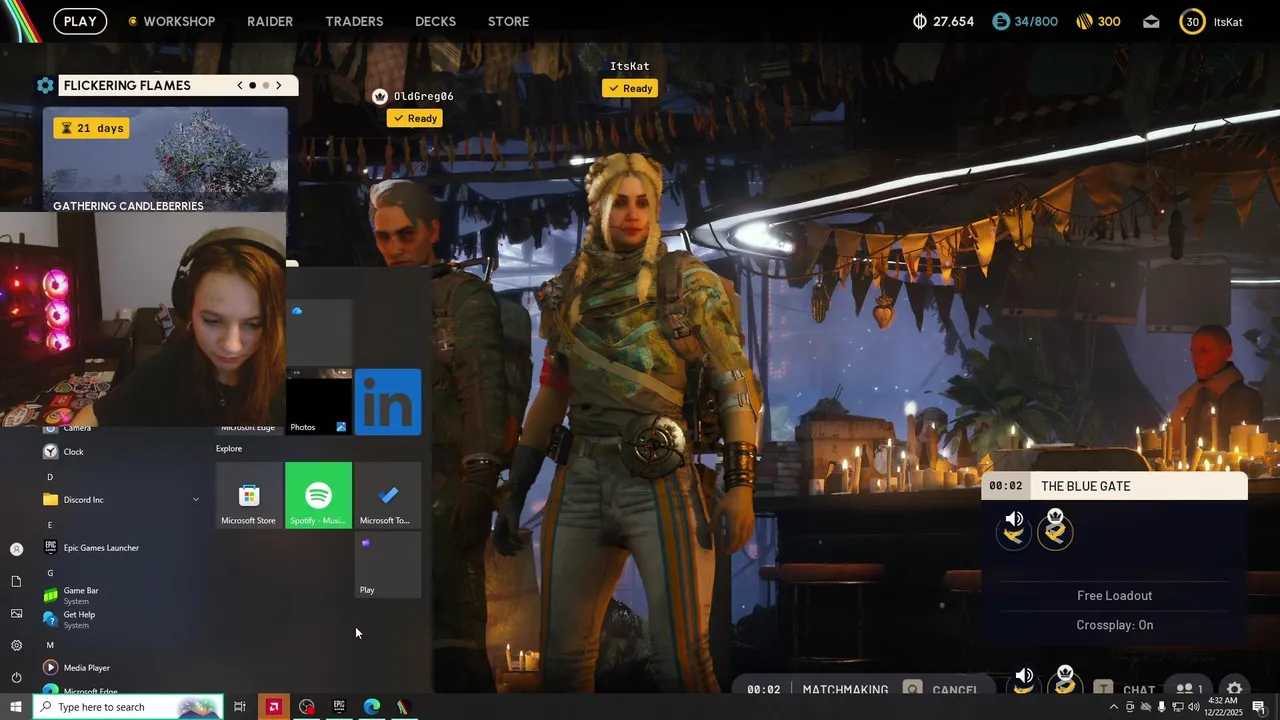Open the Photos tile

(x=318, y=402)
